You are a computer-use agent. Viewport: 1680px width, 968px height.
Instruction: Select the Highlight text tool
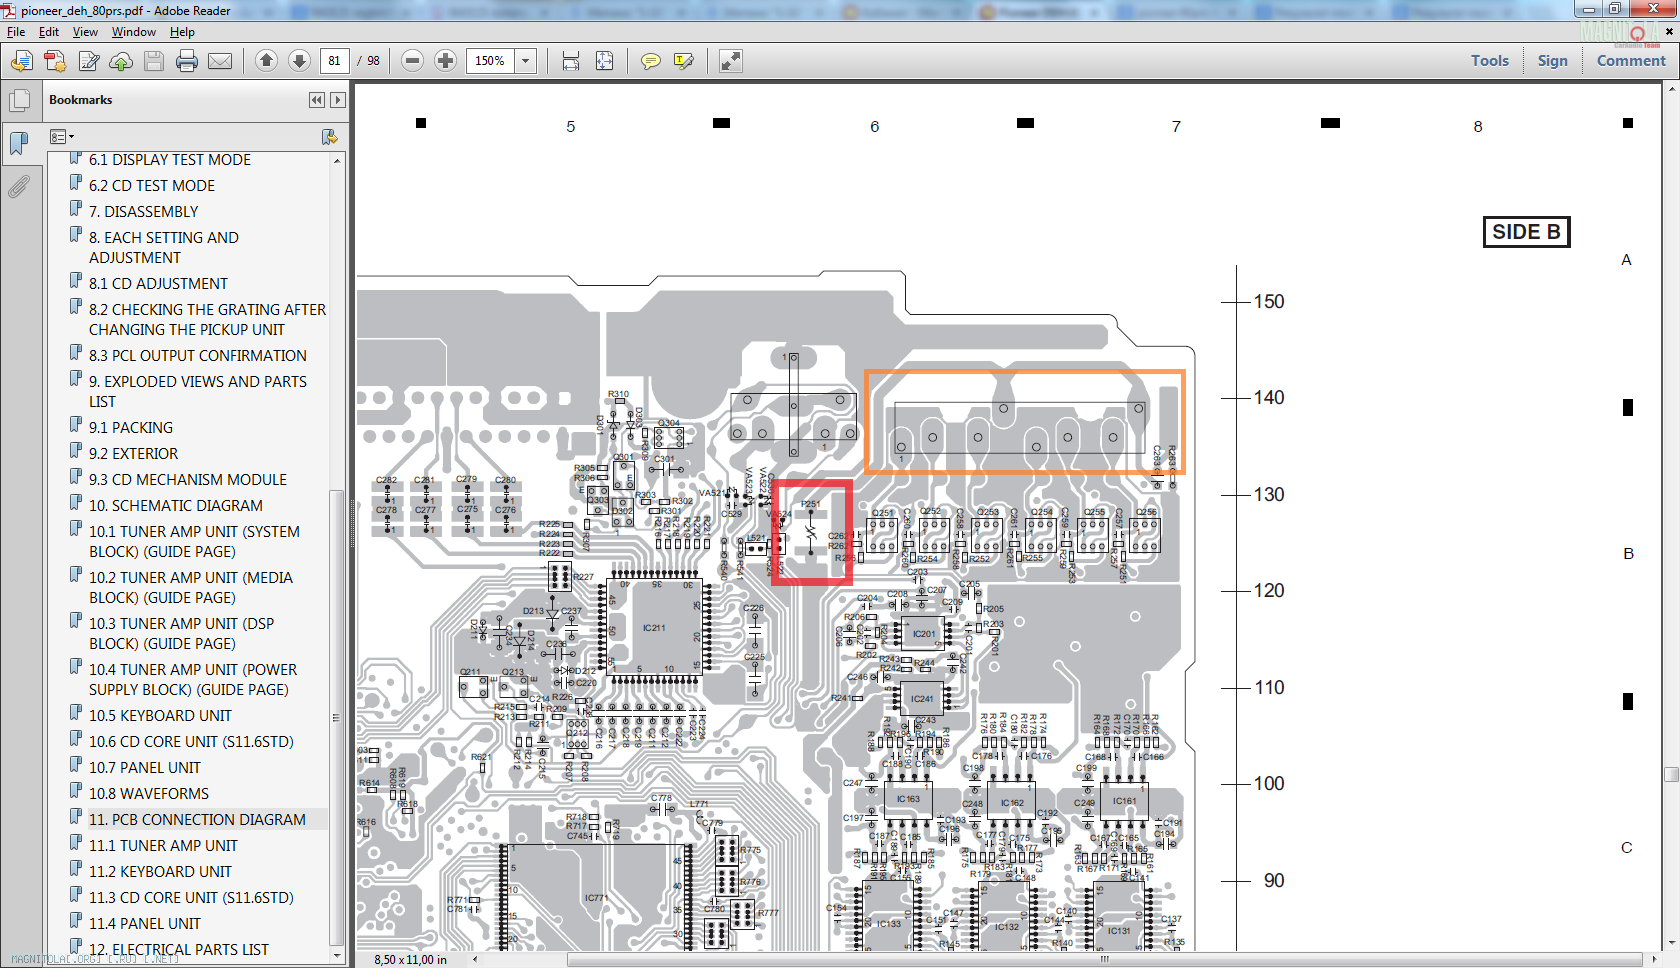684,61
